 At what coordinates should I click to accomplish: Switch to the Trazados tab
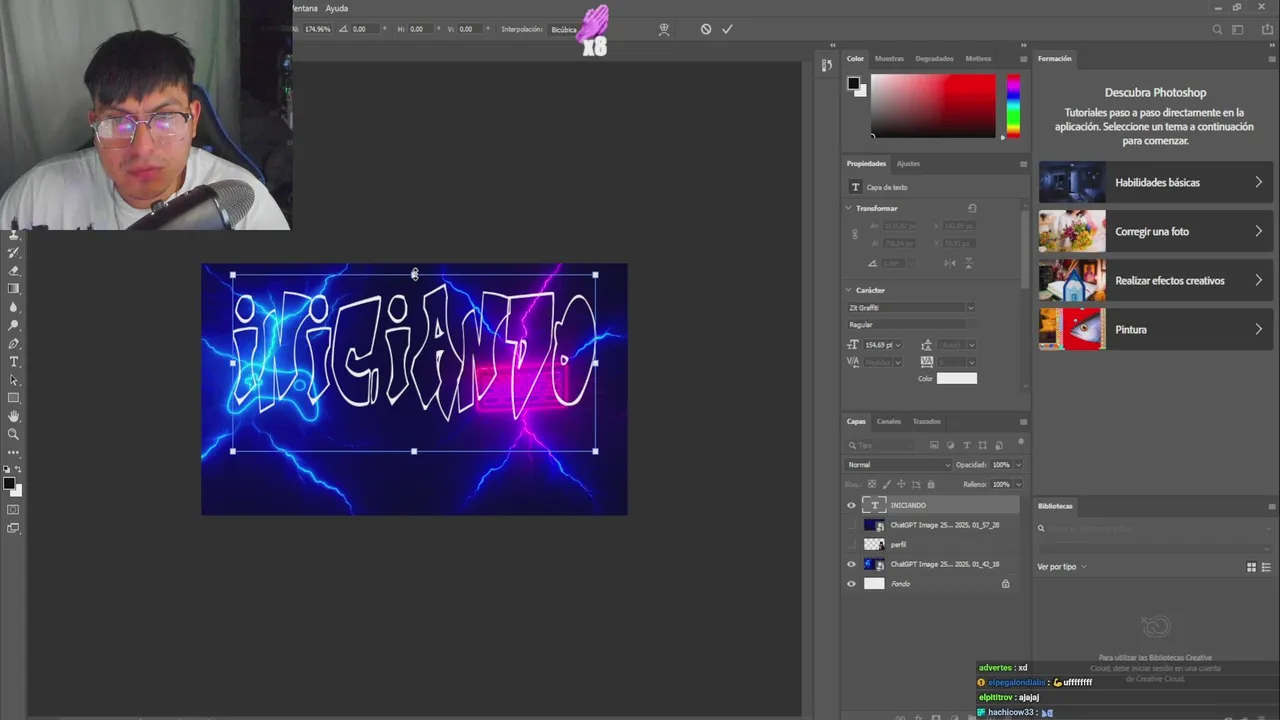pyautogui.click(x=927, y=421)
